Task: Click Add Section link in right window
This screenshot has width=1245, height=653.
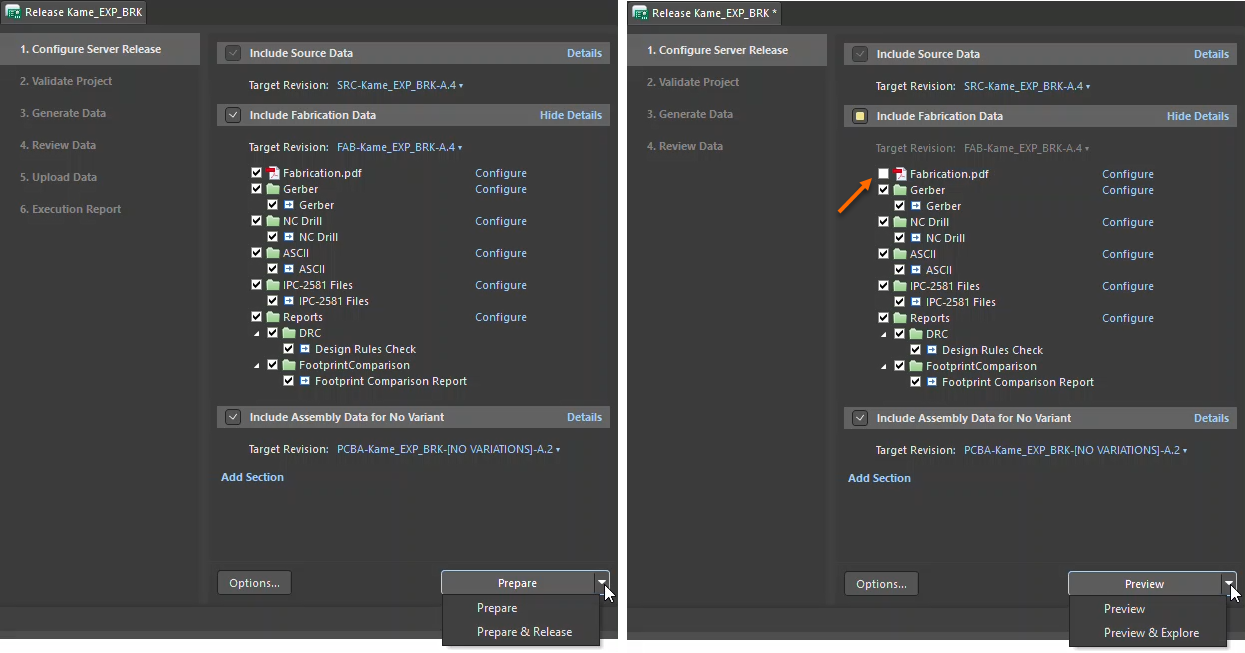Action: 879,478
